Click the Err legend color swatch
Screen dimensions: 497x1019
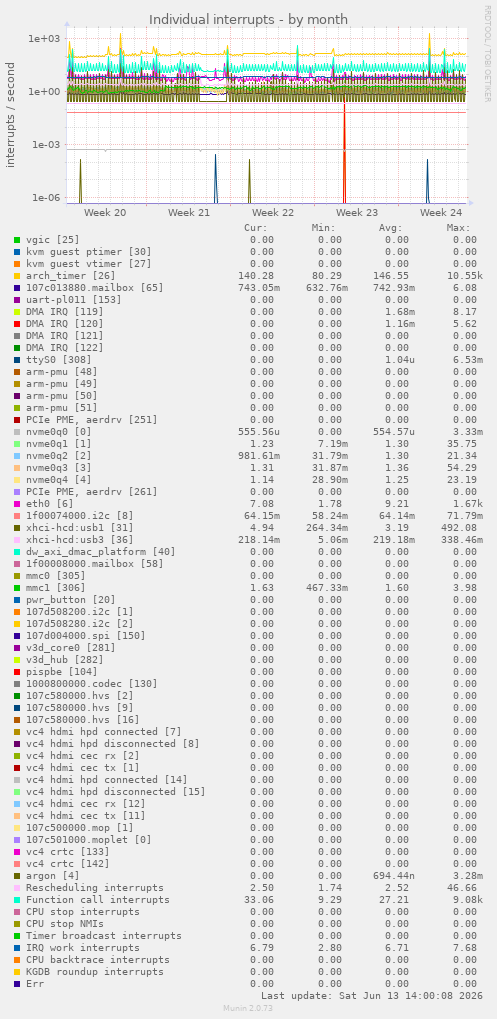(x=17, y=984)
